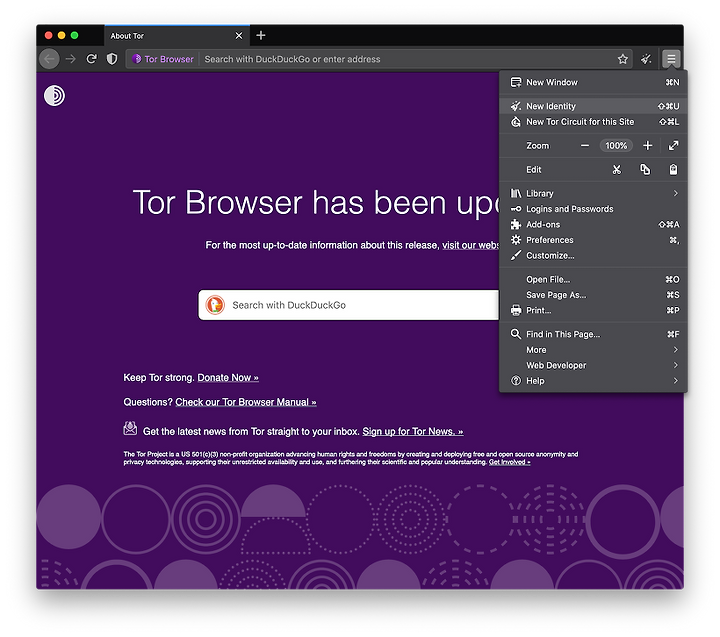Select New Window menu entry
The image size is (720, 637).
point(593,82)
